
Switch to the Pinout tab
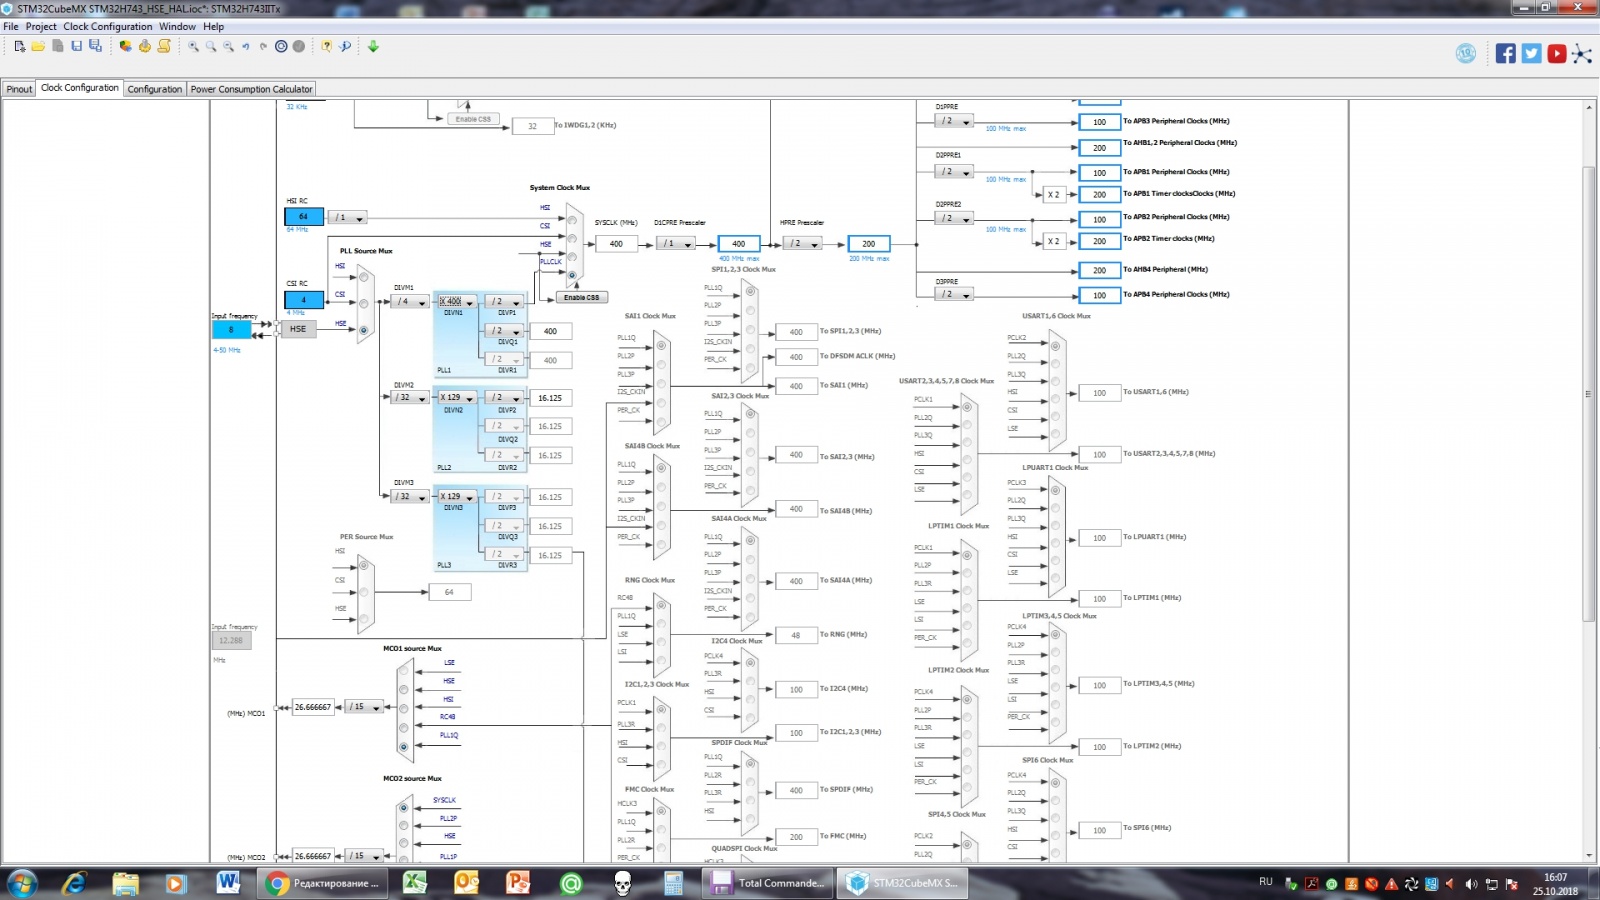[x=19, y=89]
